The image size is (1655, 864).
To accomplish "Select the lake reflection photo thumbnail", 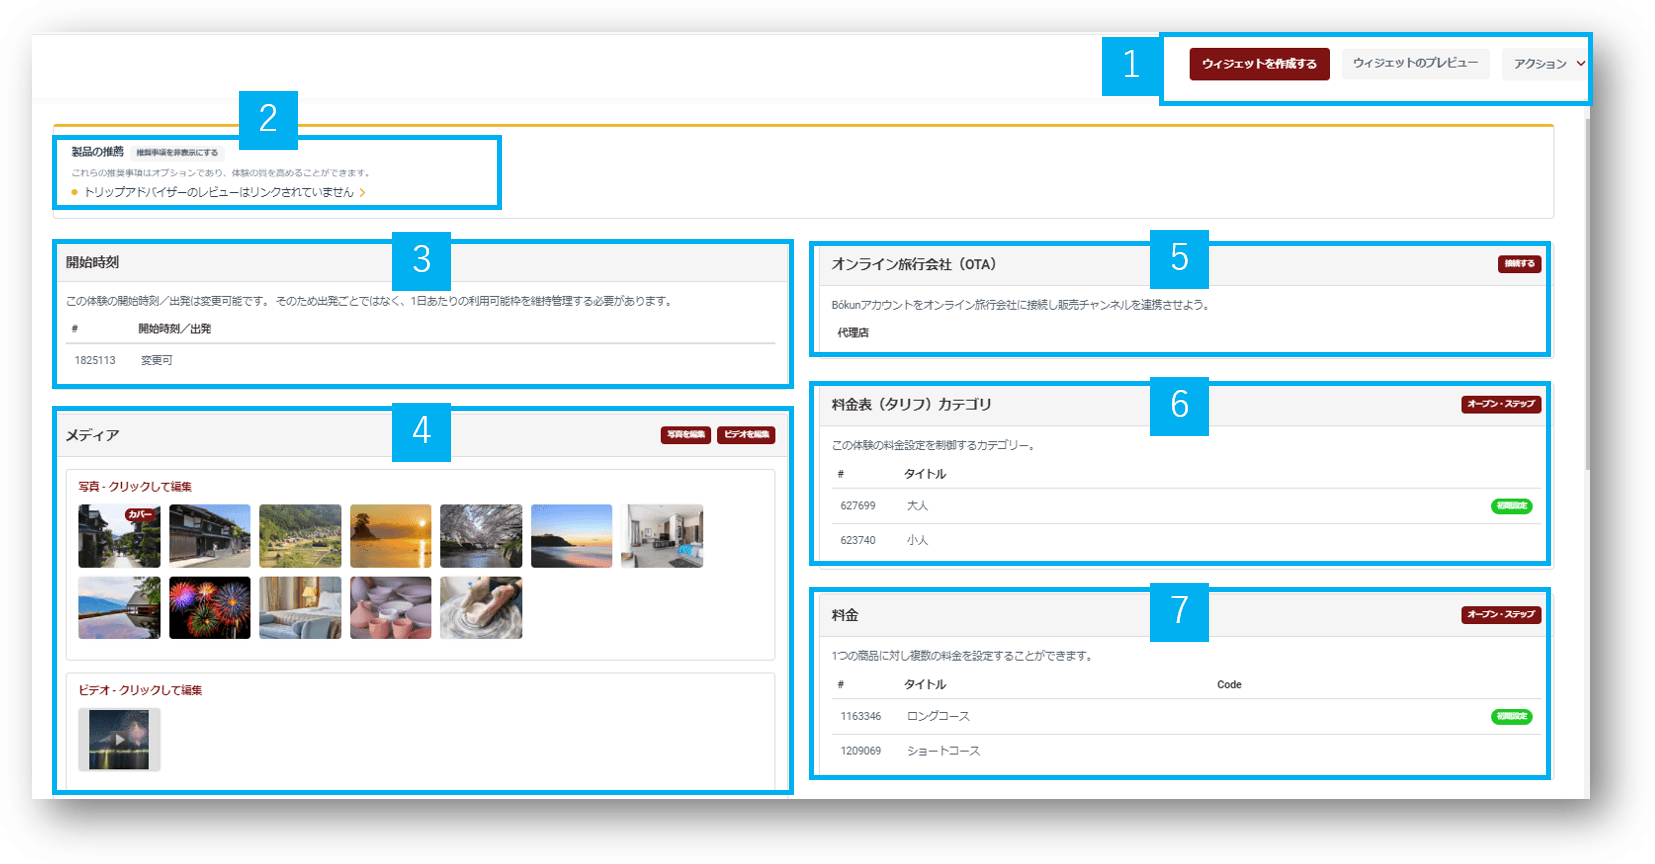I will point(119,607).
